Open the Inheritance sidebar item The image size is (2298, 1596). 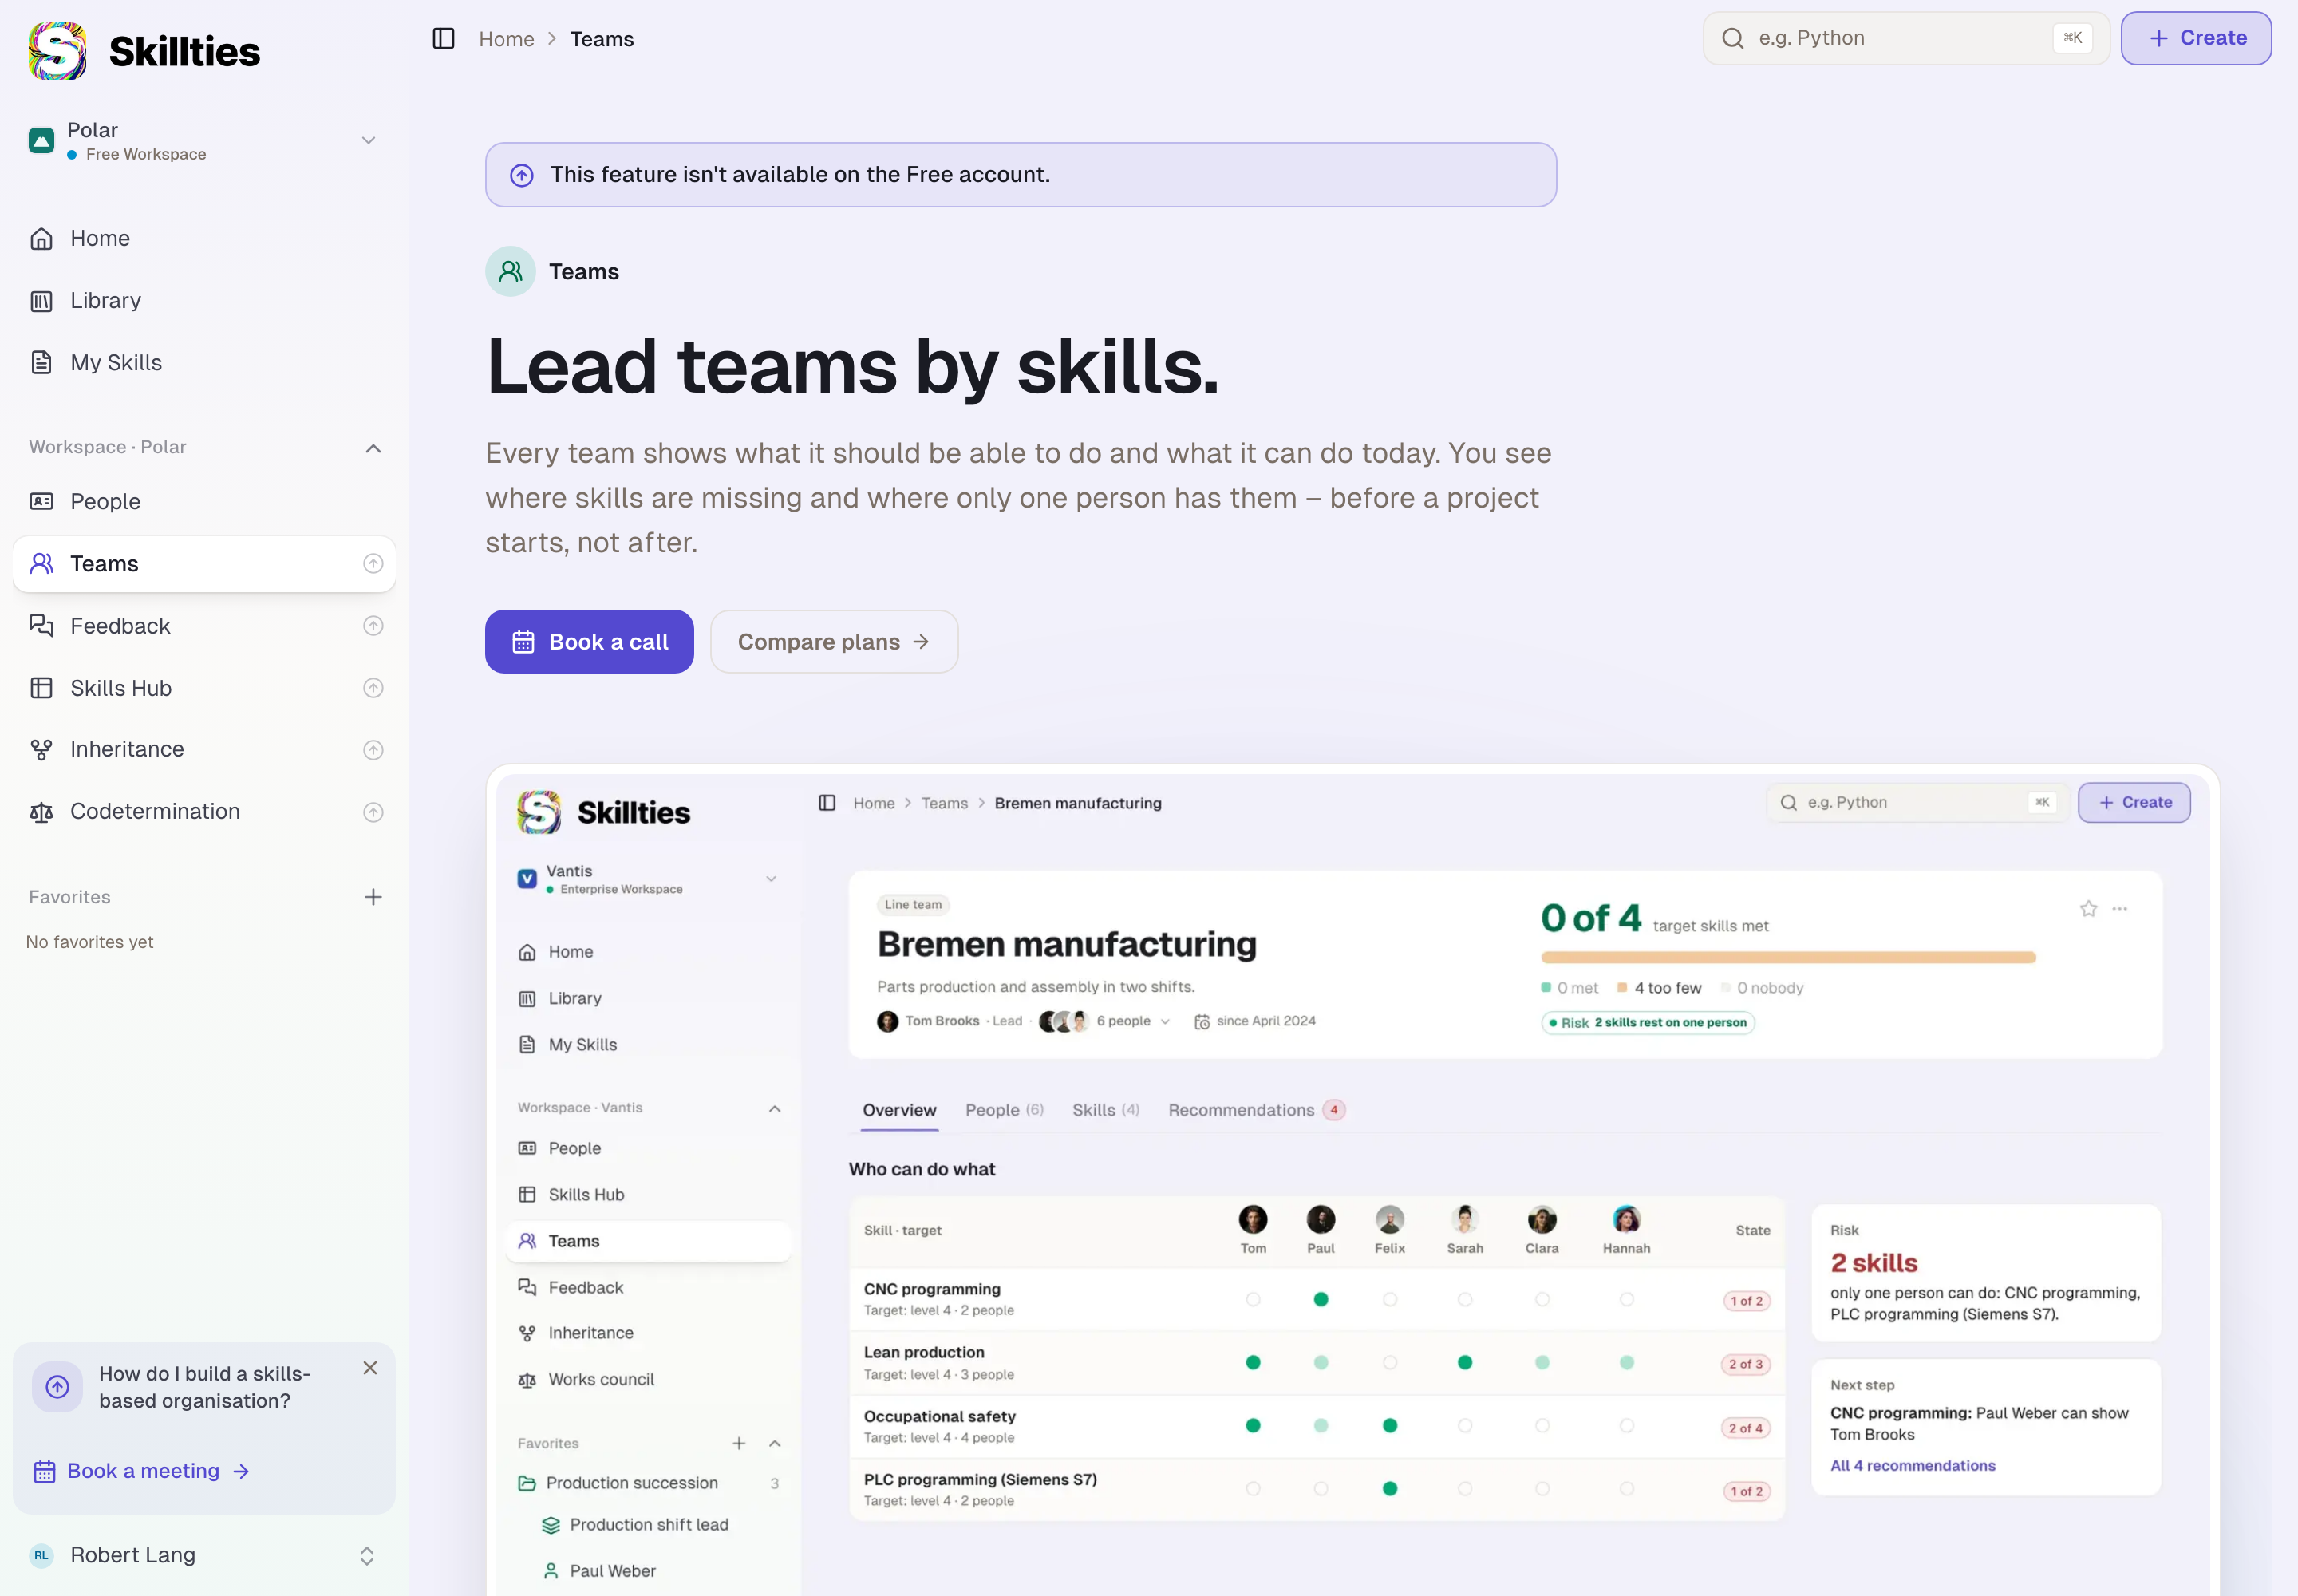(204, 749)
